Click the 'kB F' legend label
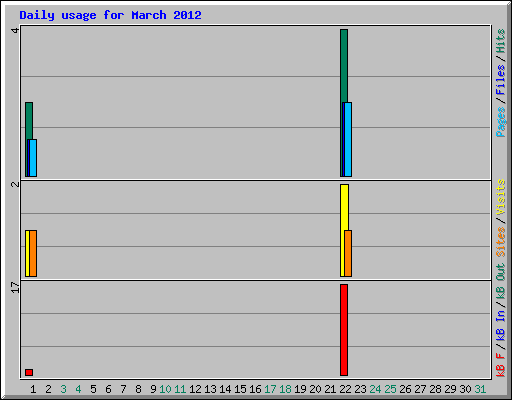 [x=500, y=365]
